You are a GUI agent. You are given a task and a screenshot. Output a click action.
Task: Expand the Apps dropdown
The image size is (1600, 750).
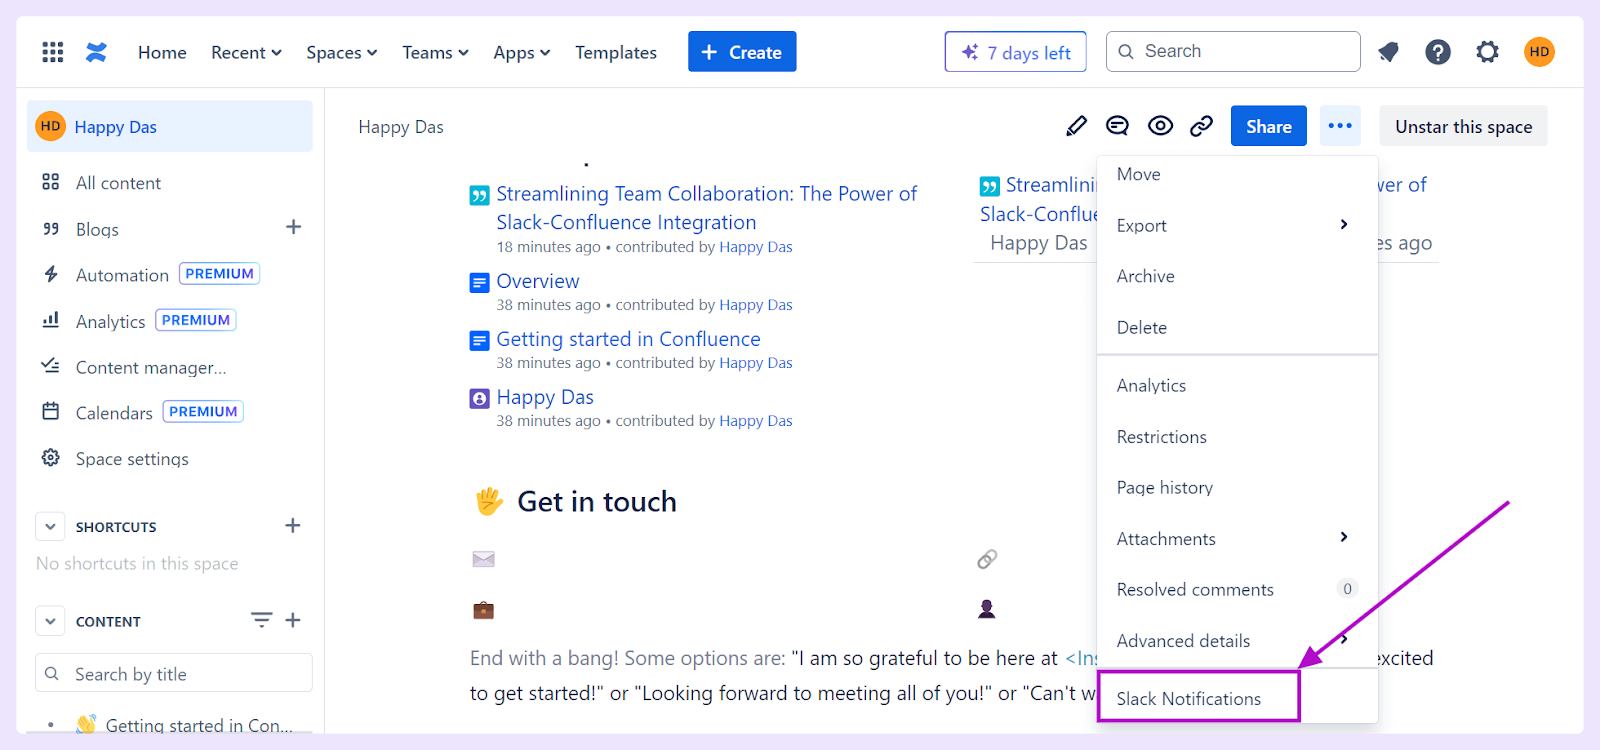(522, 52)
